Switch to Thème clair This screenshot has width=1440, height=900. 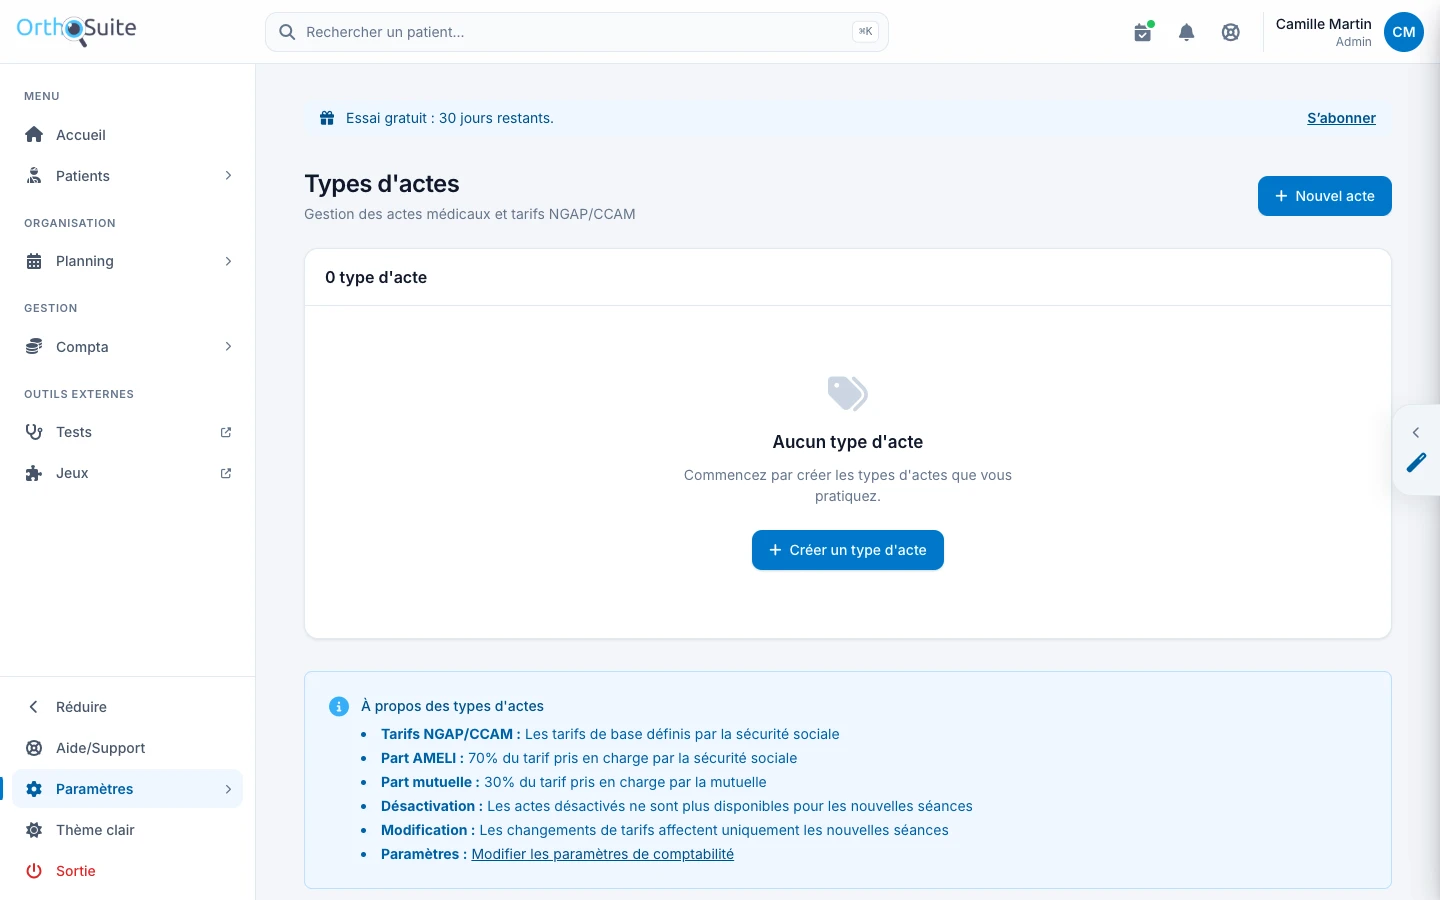pyautogui.click(x=128, y=830)
